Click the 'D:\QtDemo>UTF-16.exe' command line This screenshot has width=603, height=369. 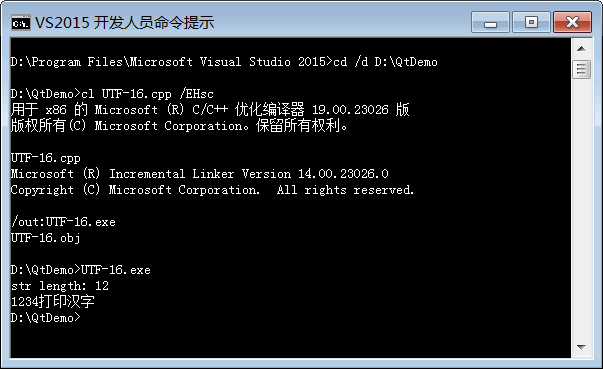[x=80, y=270]
